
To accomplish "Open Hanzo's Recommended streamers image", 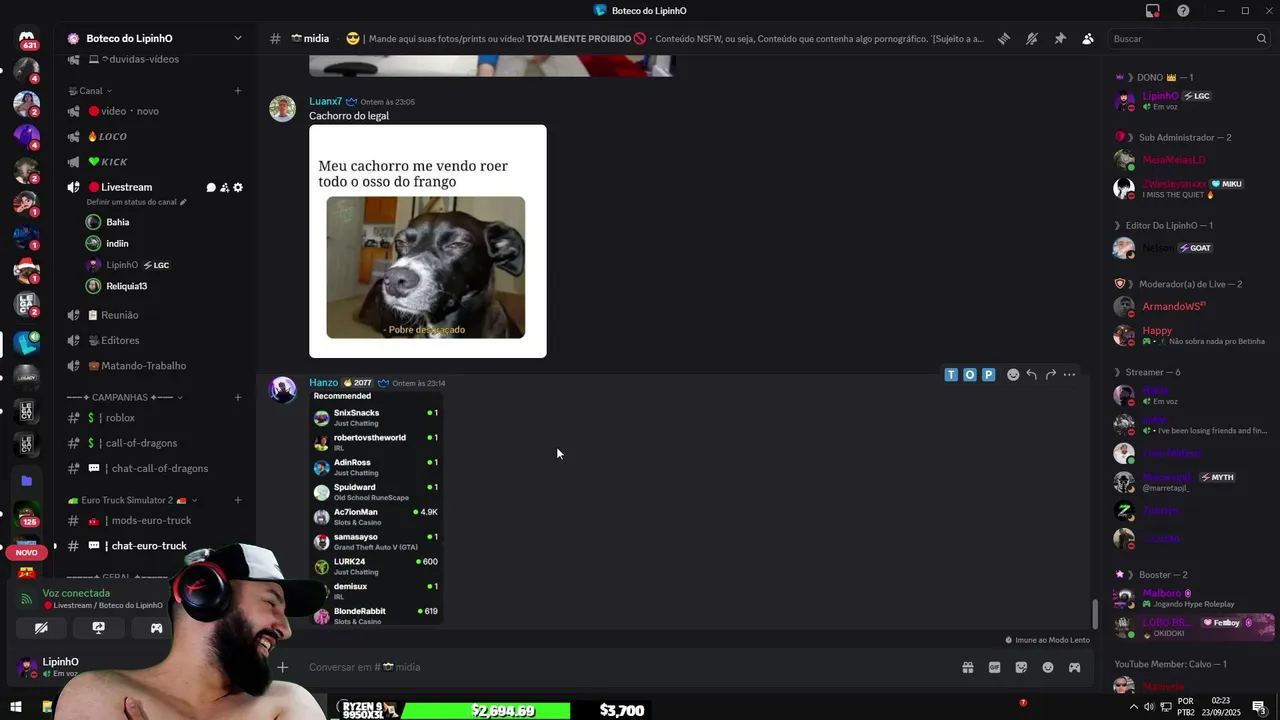I will coord(377,508).
